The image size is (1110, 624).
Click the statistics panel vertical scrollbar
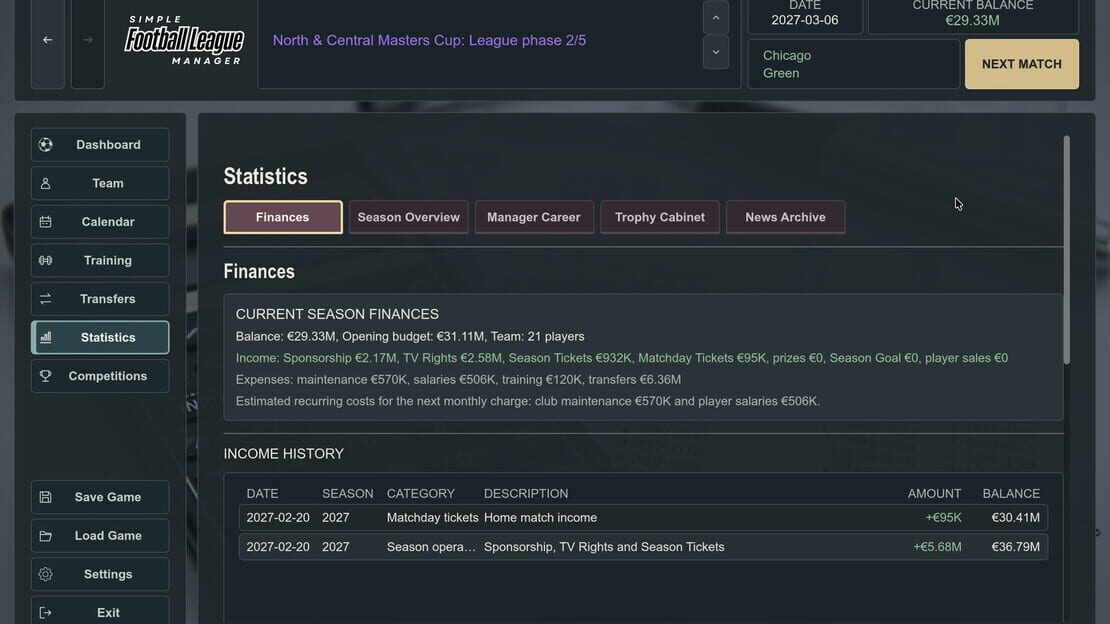[1066, 250]
